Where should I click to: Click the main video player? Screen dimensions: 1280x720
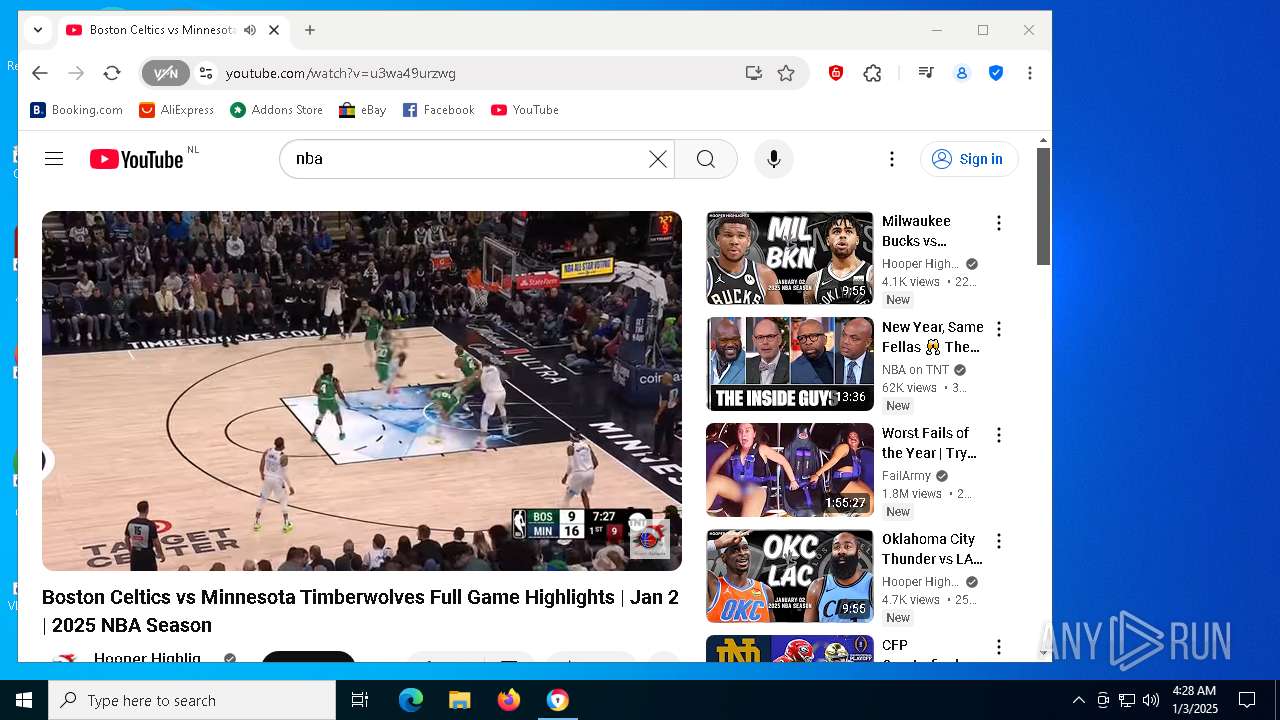pyautogui.click(x=362, y=391)
